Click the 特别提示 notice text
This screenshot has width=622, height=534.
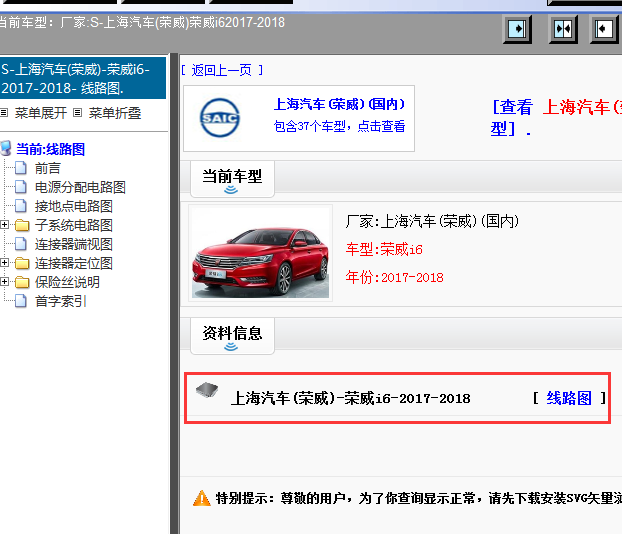click(419, 498)
